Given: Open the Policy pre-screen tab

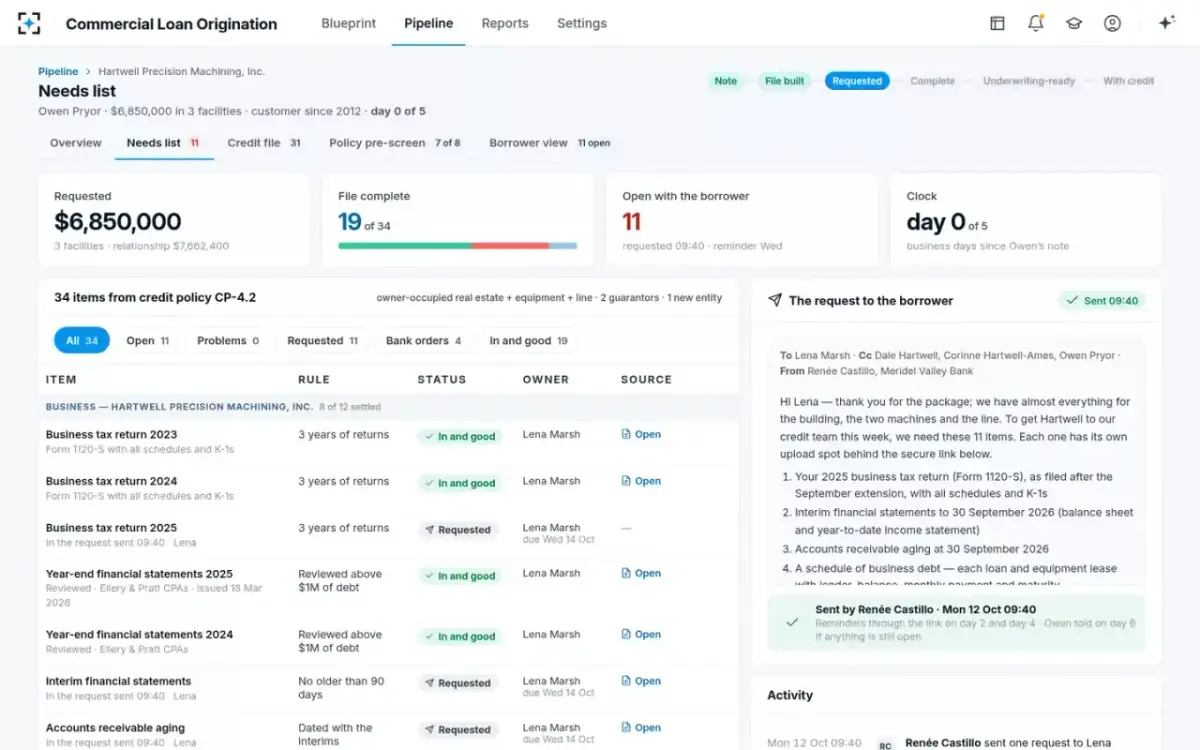Looking at the screenshot, I should tap(395, 143).
